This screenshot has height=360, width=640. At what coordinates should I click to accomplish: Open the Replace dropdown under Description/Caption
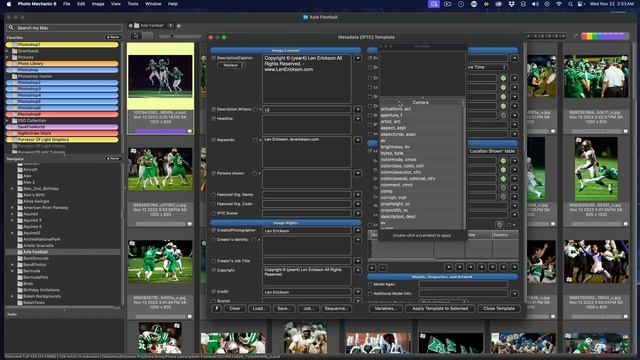pos(231,65)
